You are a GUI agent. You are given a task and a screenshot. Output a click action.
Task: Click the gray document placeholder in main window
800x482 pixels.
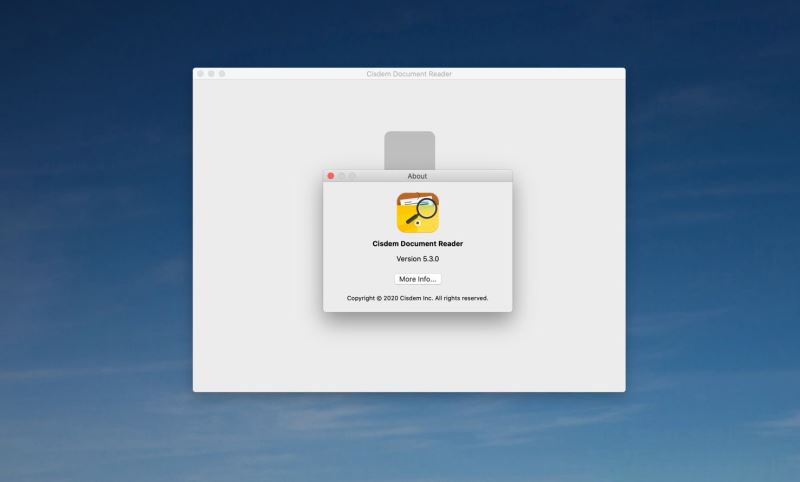coord(410,150)
